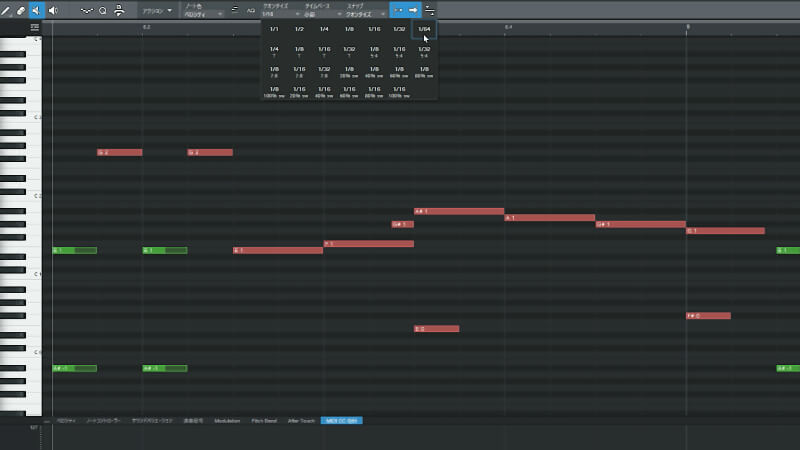This screenshot has width=800, height=450.
Task: Choose plain 1/8 in the top row
Action: 349,30
